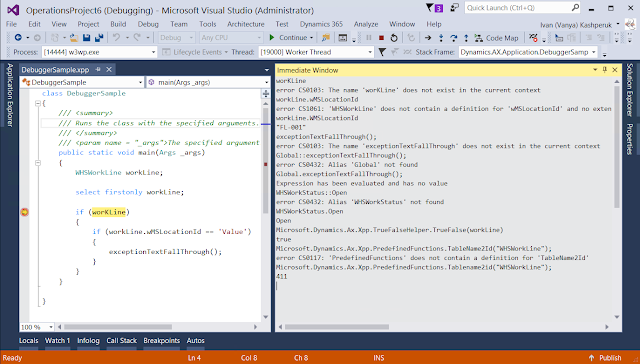Switch to the Call Stack tab
Image resolution: width=640 pixels, height=364 pixels.
(122, 340)
